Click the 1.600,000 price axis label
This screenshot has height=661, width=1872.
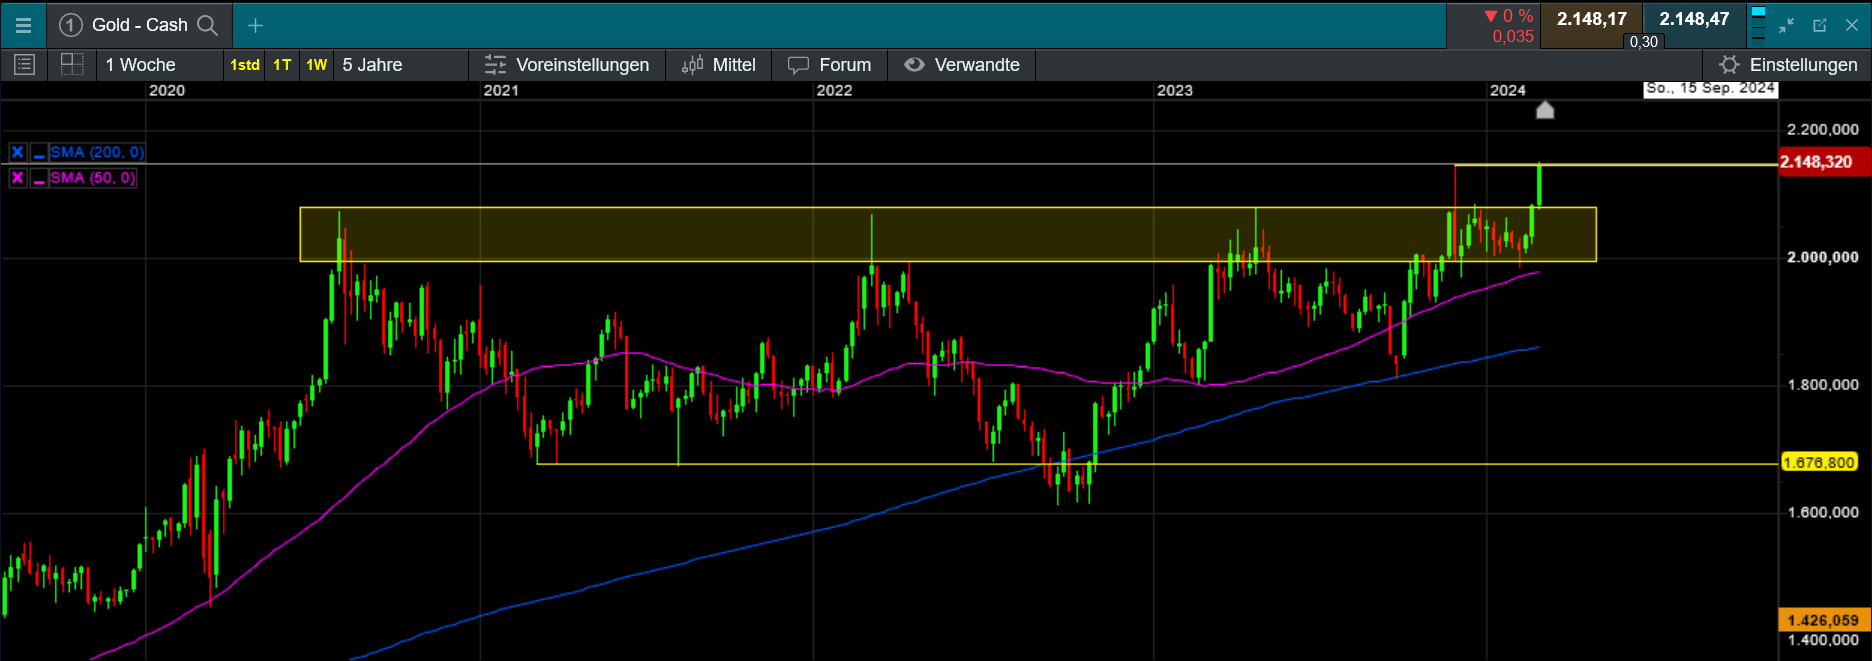(x=1822, y=512)
